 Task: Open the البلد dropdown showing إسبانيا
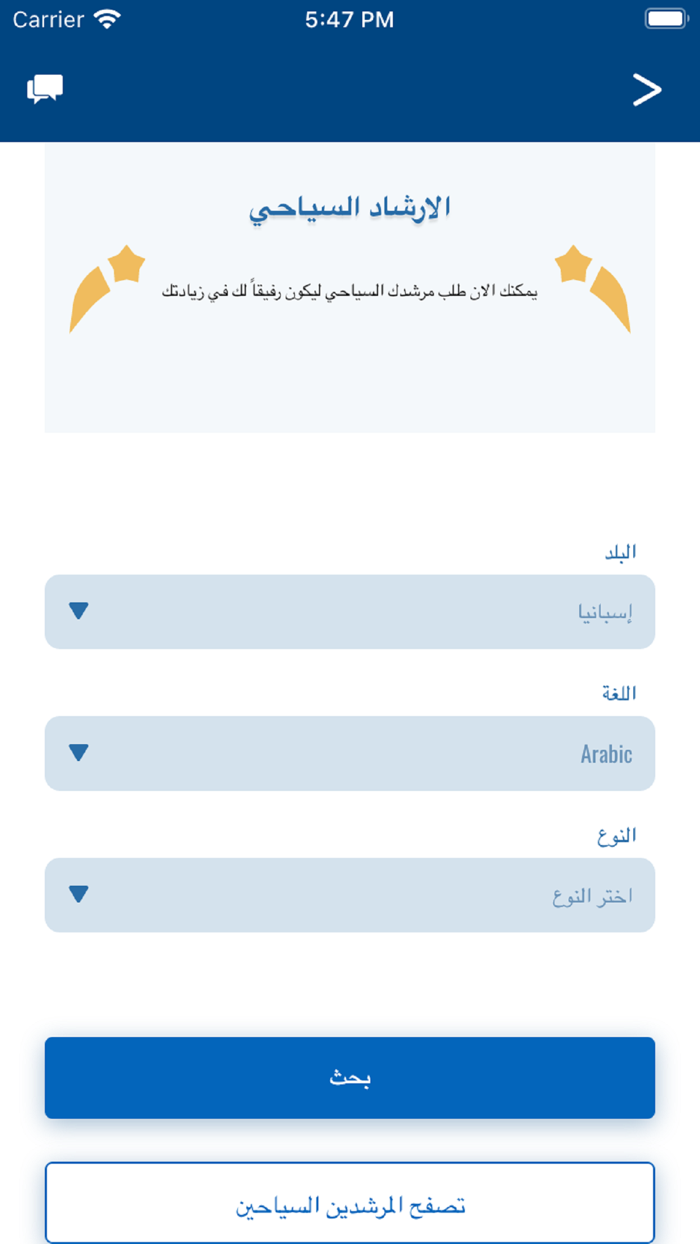[x=350, y=611]
